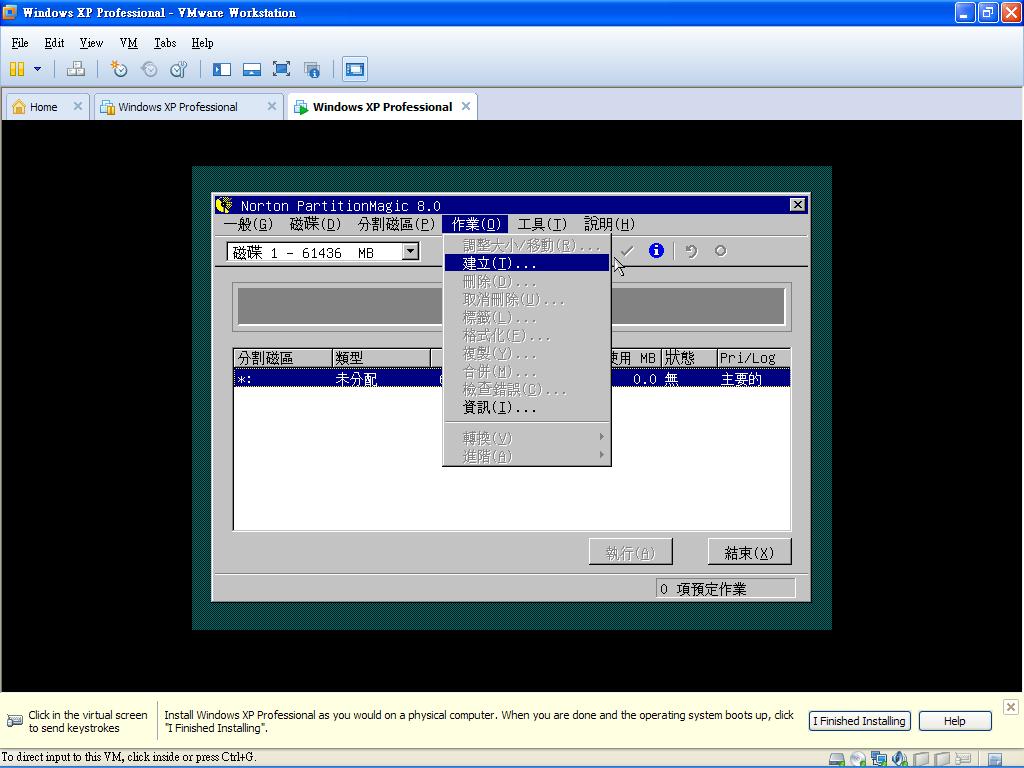
Task: Open the Tabs menu
Action: 165,43
